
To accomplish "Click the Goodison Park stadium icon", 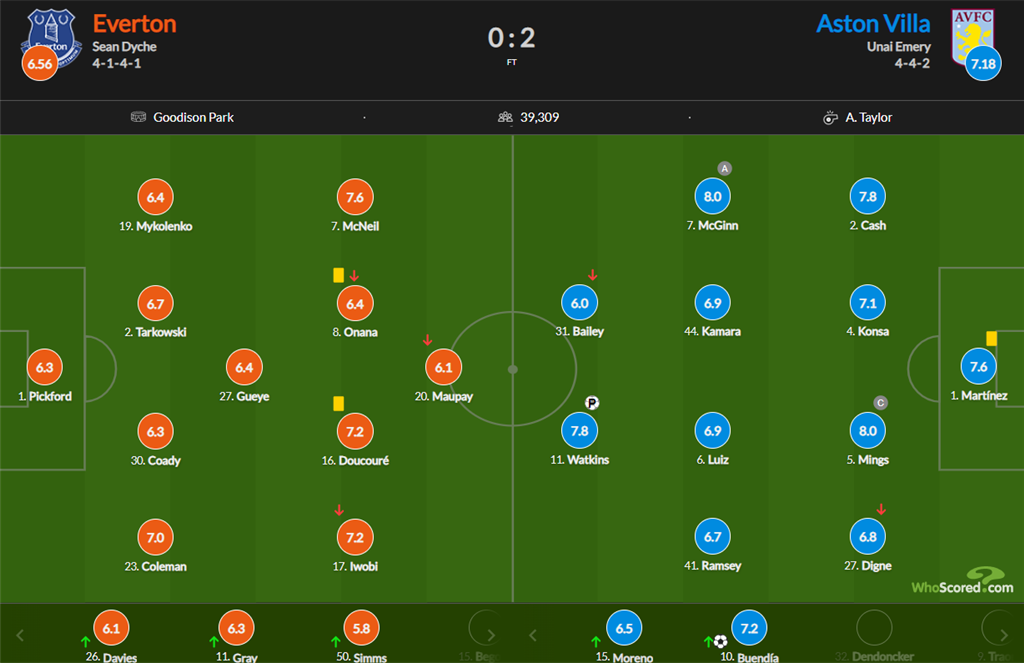I will tap(138, 117).
